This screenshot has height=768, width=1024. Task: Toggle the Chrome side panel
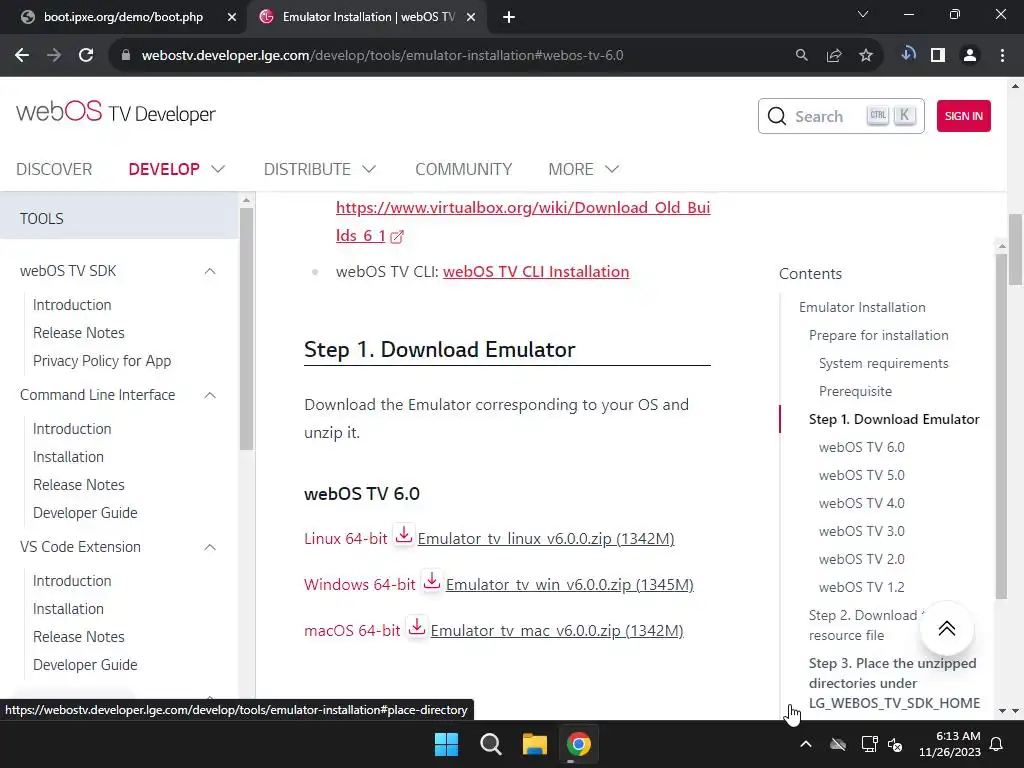click(938, 56)
